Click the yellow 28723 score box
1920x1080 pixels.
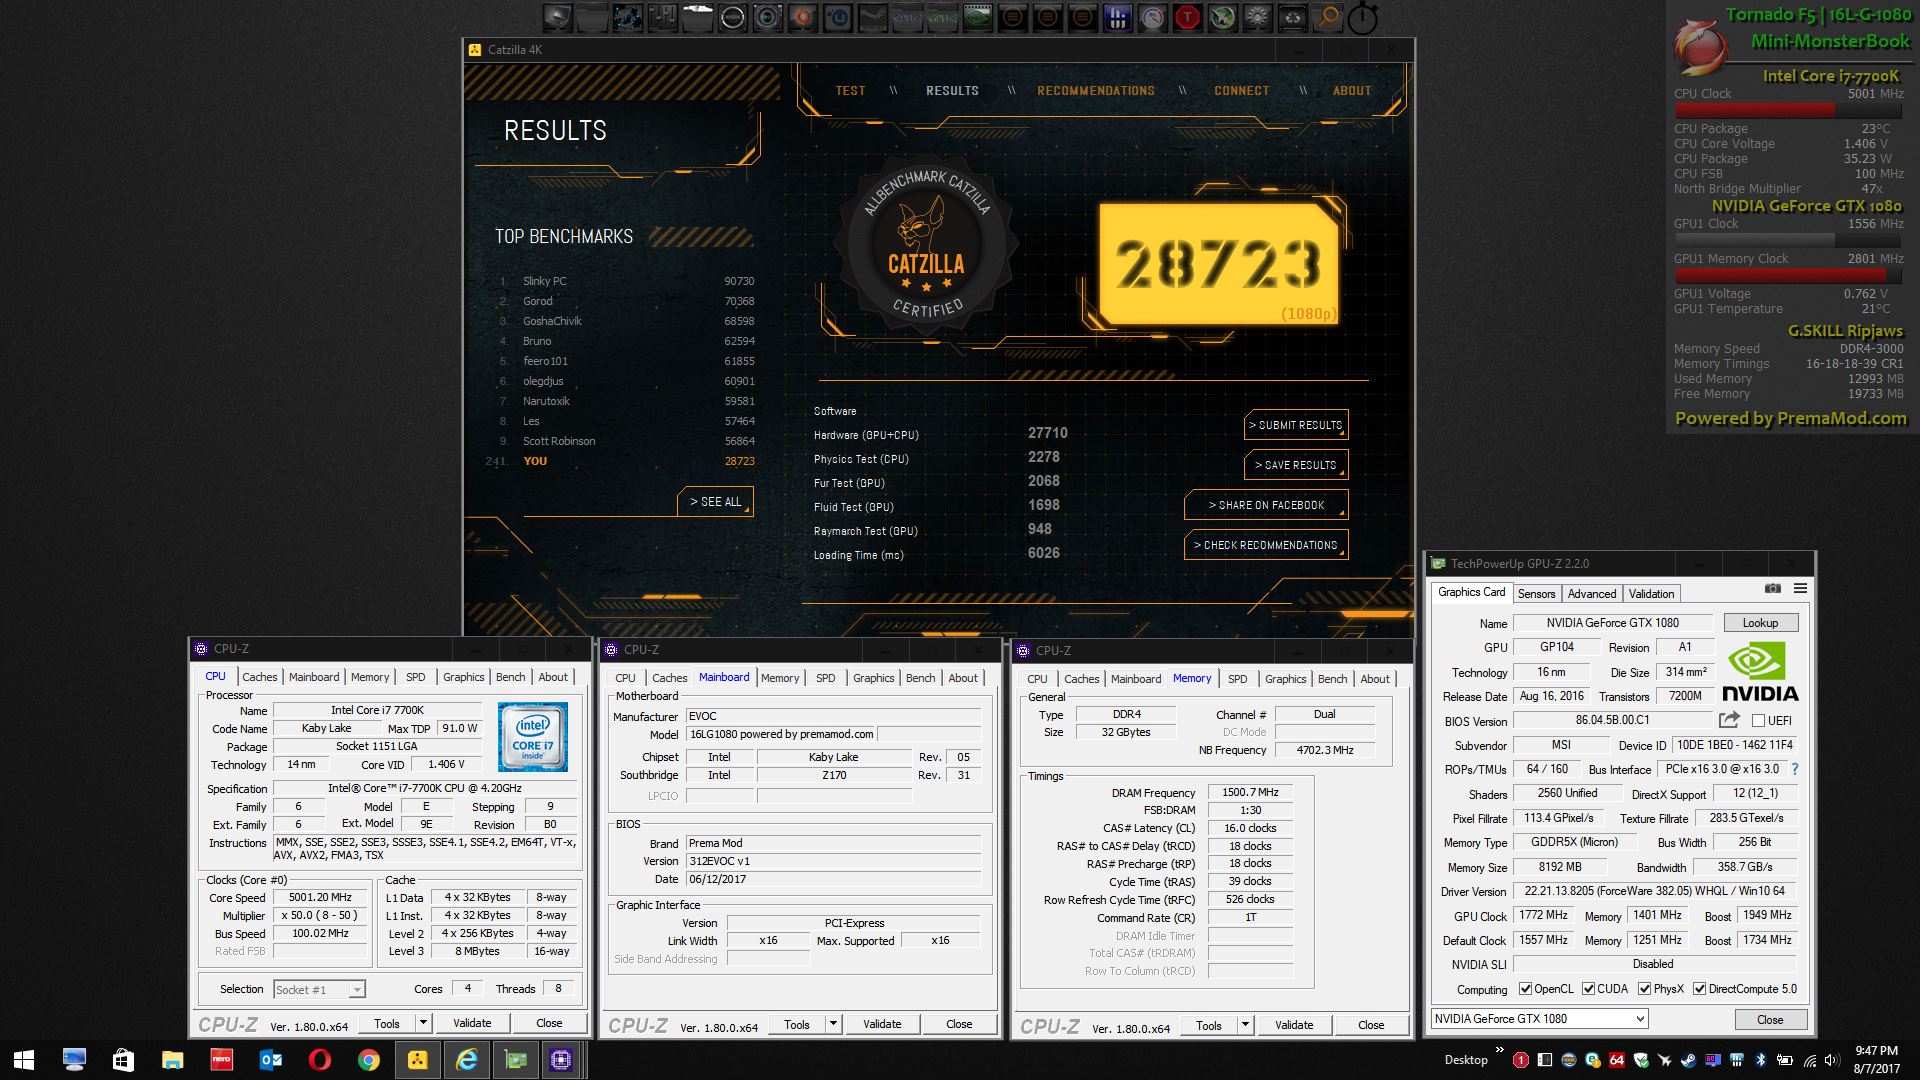[1218, 264]
